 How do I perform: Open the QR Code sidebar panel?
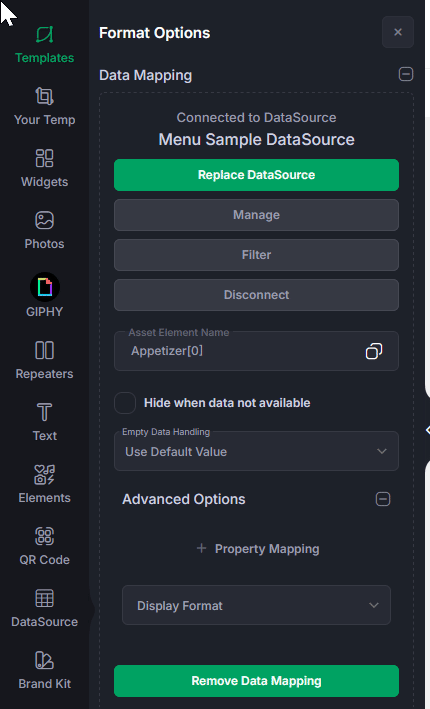click(44, 546)
